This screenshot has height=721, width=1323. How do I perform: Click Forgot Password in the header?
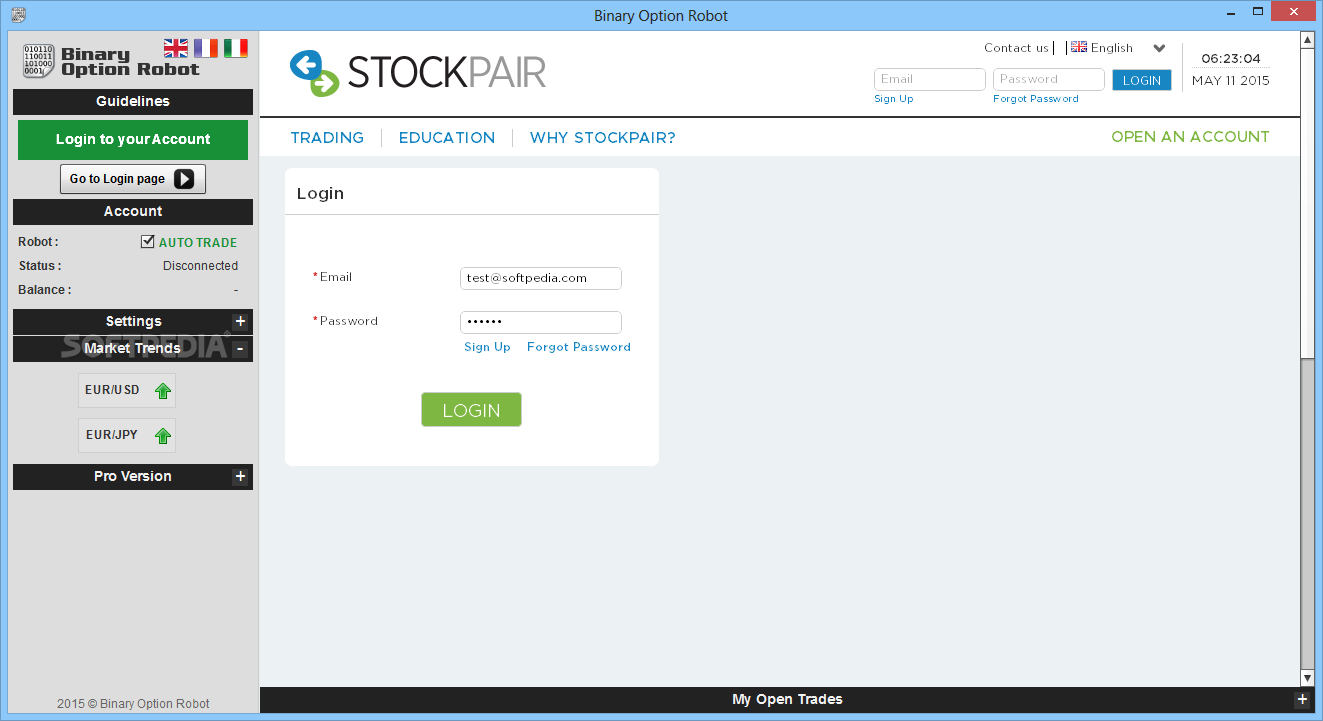click(x=1036, y=99)
